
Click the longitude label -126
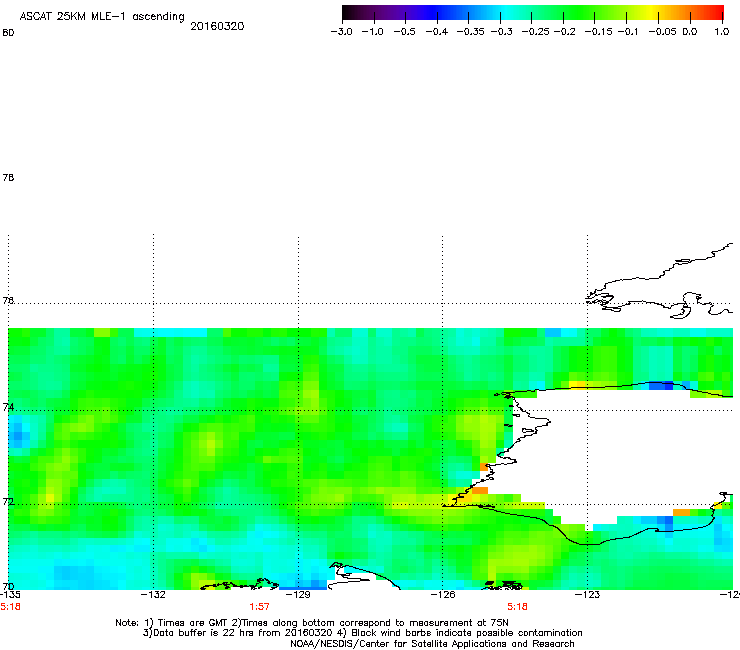[443, 595]
